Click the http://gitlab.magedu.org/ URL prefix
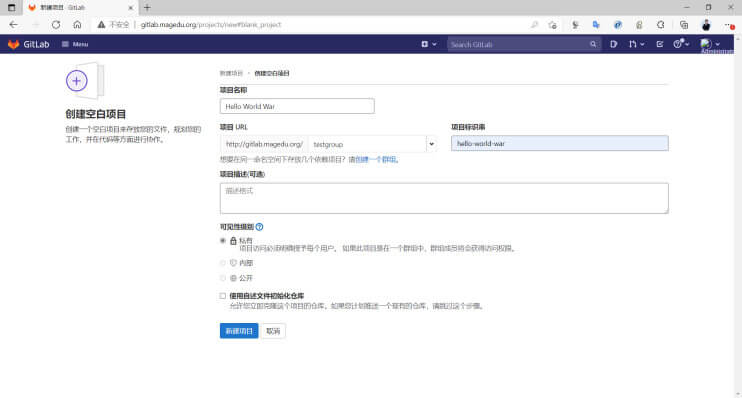The image size is (742, 398). point(264,144)
